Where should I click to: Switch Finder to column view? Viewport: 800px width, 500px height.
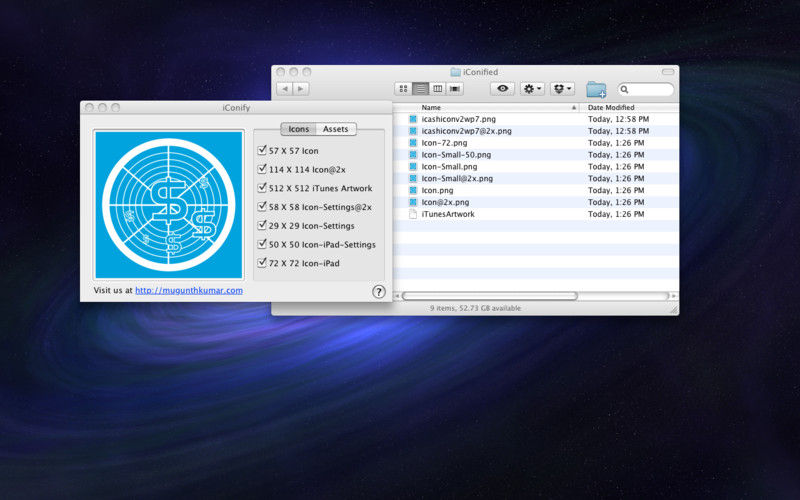(x=437, y=89)
